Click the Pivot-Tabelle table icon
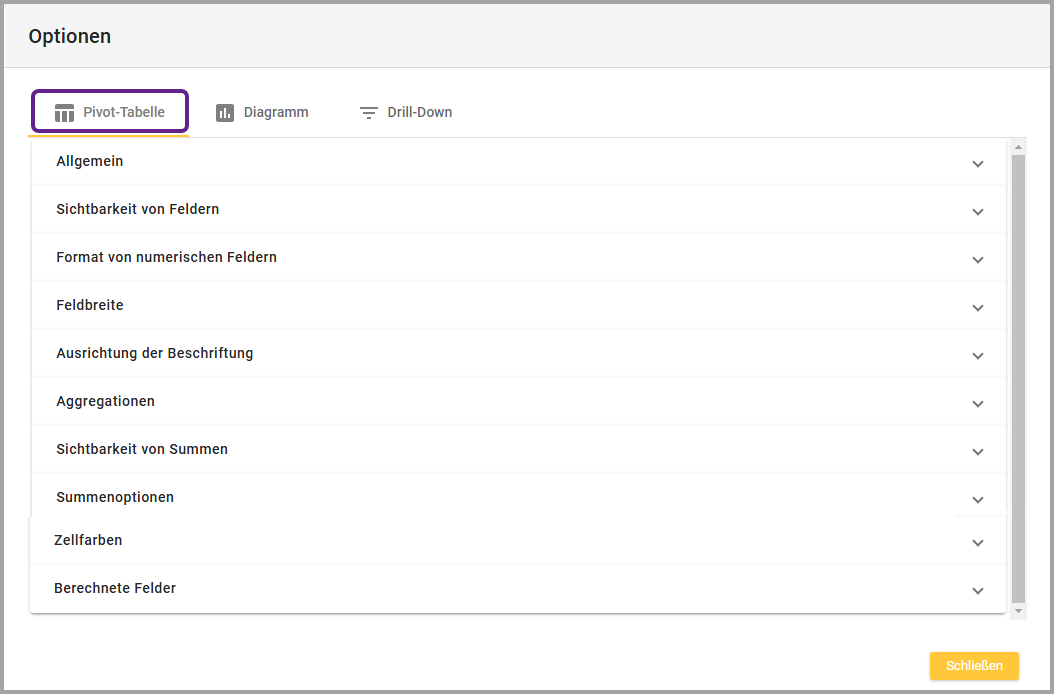1054x694 pixels. pyautogui.click(x=65, y=113)
